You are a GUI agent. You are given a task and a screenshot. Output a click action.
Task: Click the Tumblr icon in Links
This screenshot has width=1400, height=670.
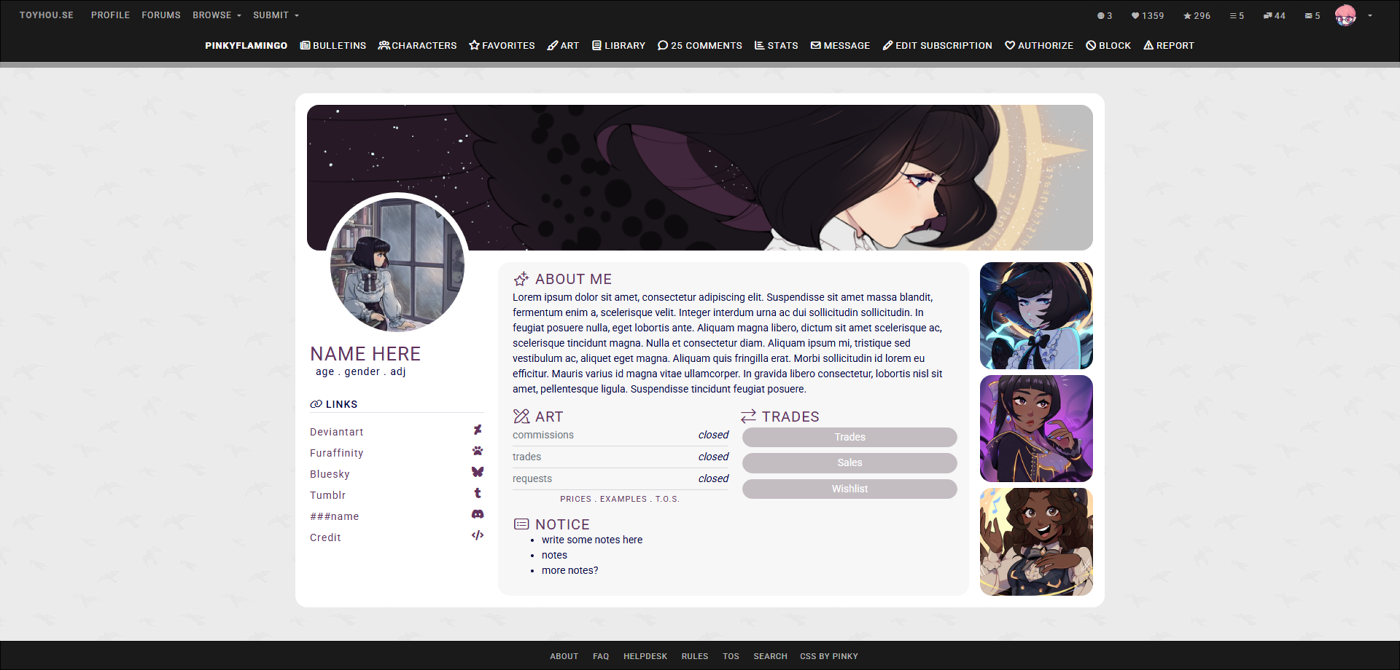(x=477, y=493)
